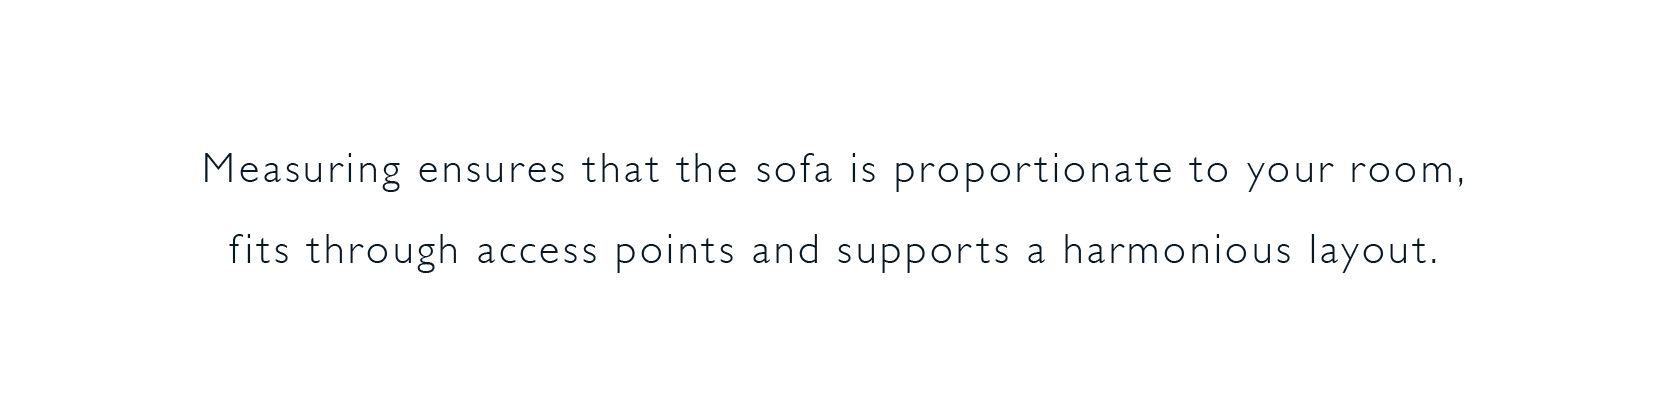The image size is (1667, 417).
Task: Click the word "is" after sofa
Action: click(863, 171)
